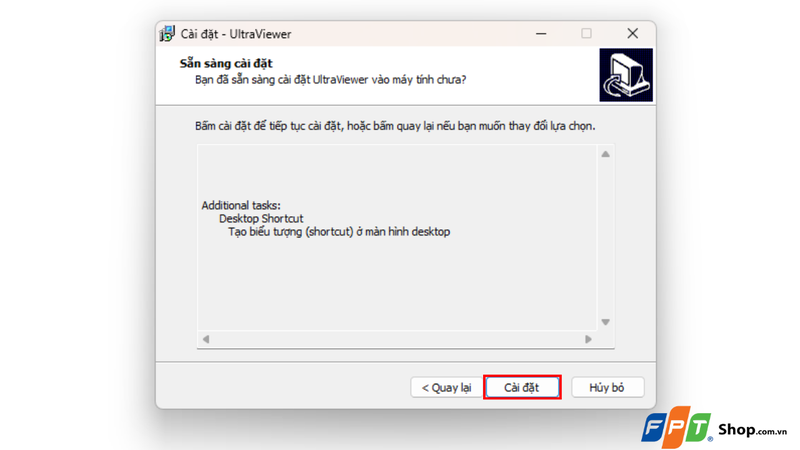The width and height of the screenshot is (800, 450).
Task: Go back with the Quay lại button
Action: coord(446,387)
